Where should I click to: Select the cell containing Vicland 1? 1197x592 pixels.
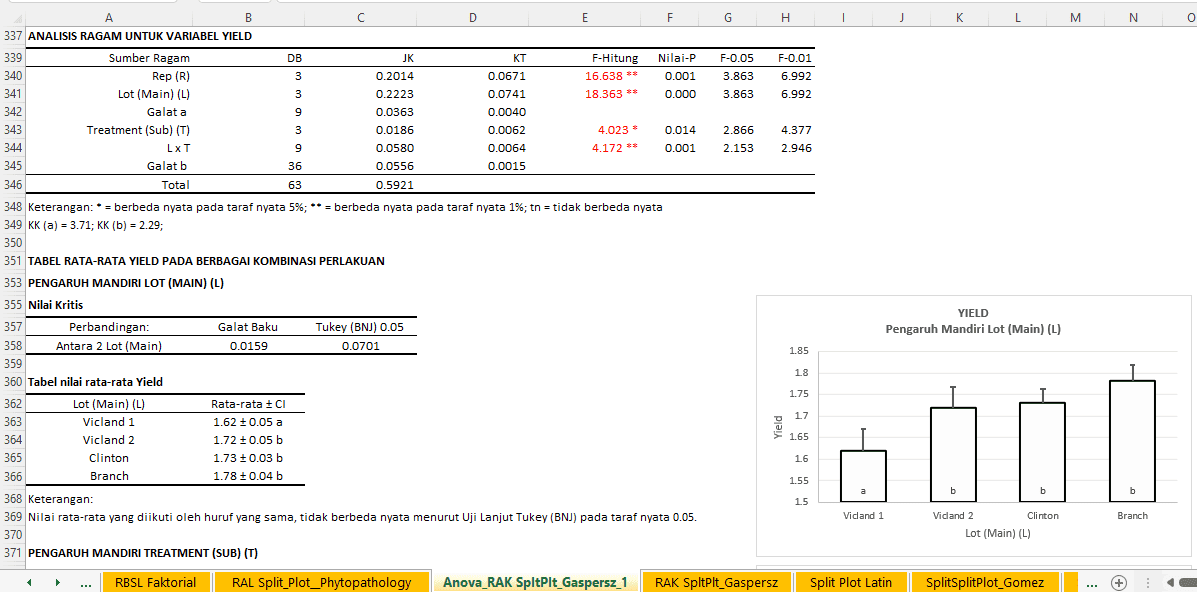[x=108, y=421]
